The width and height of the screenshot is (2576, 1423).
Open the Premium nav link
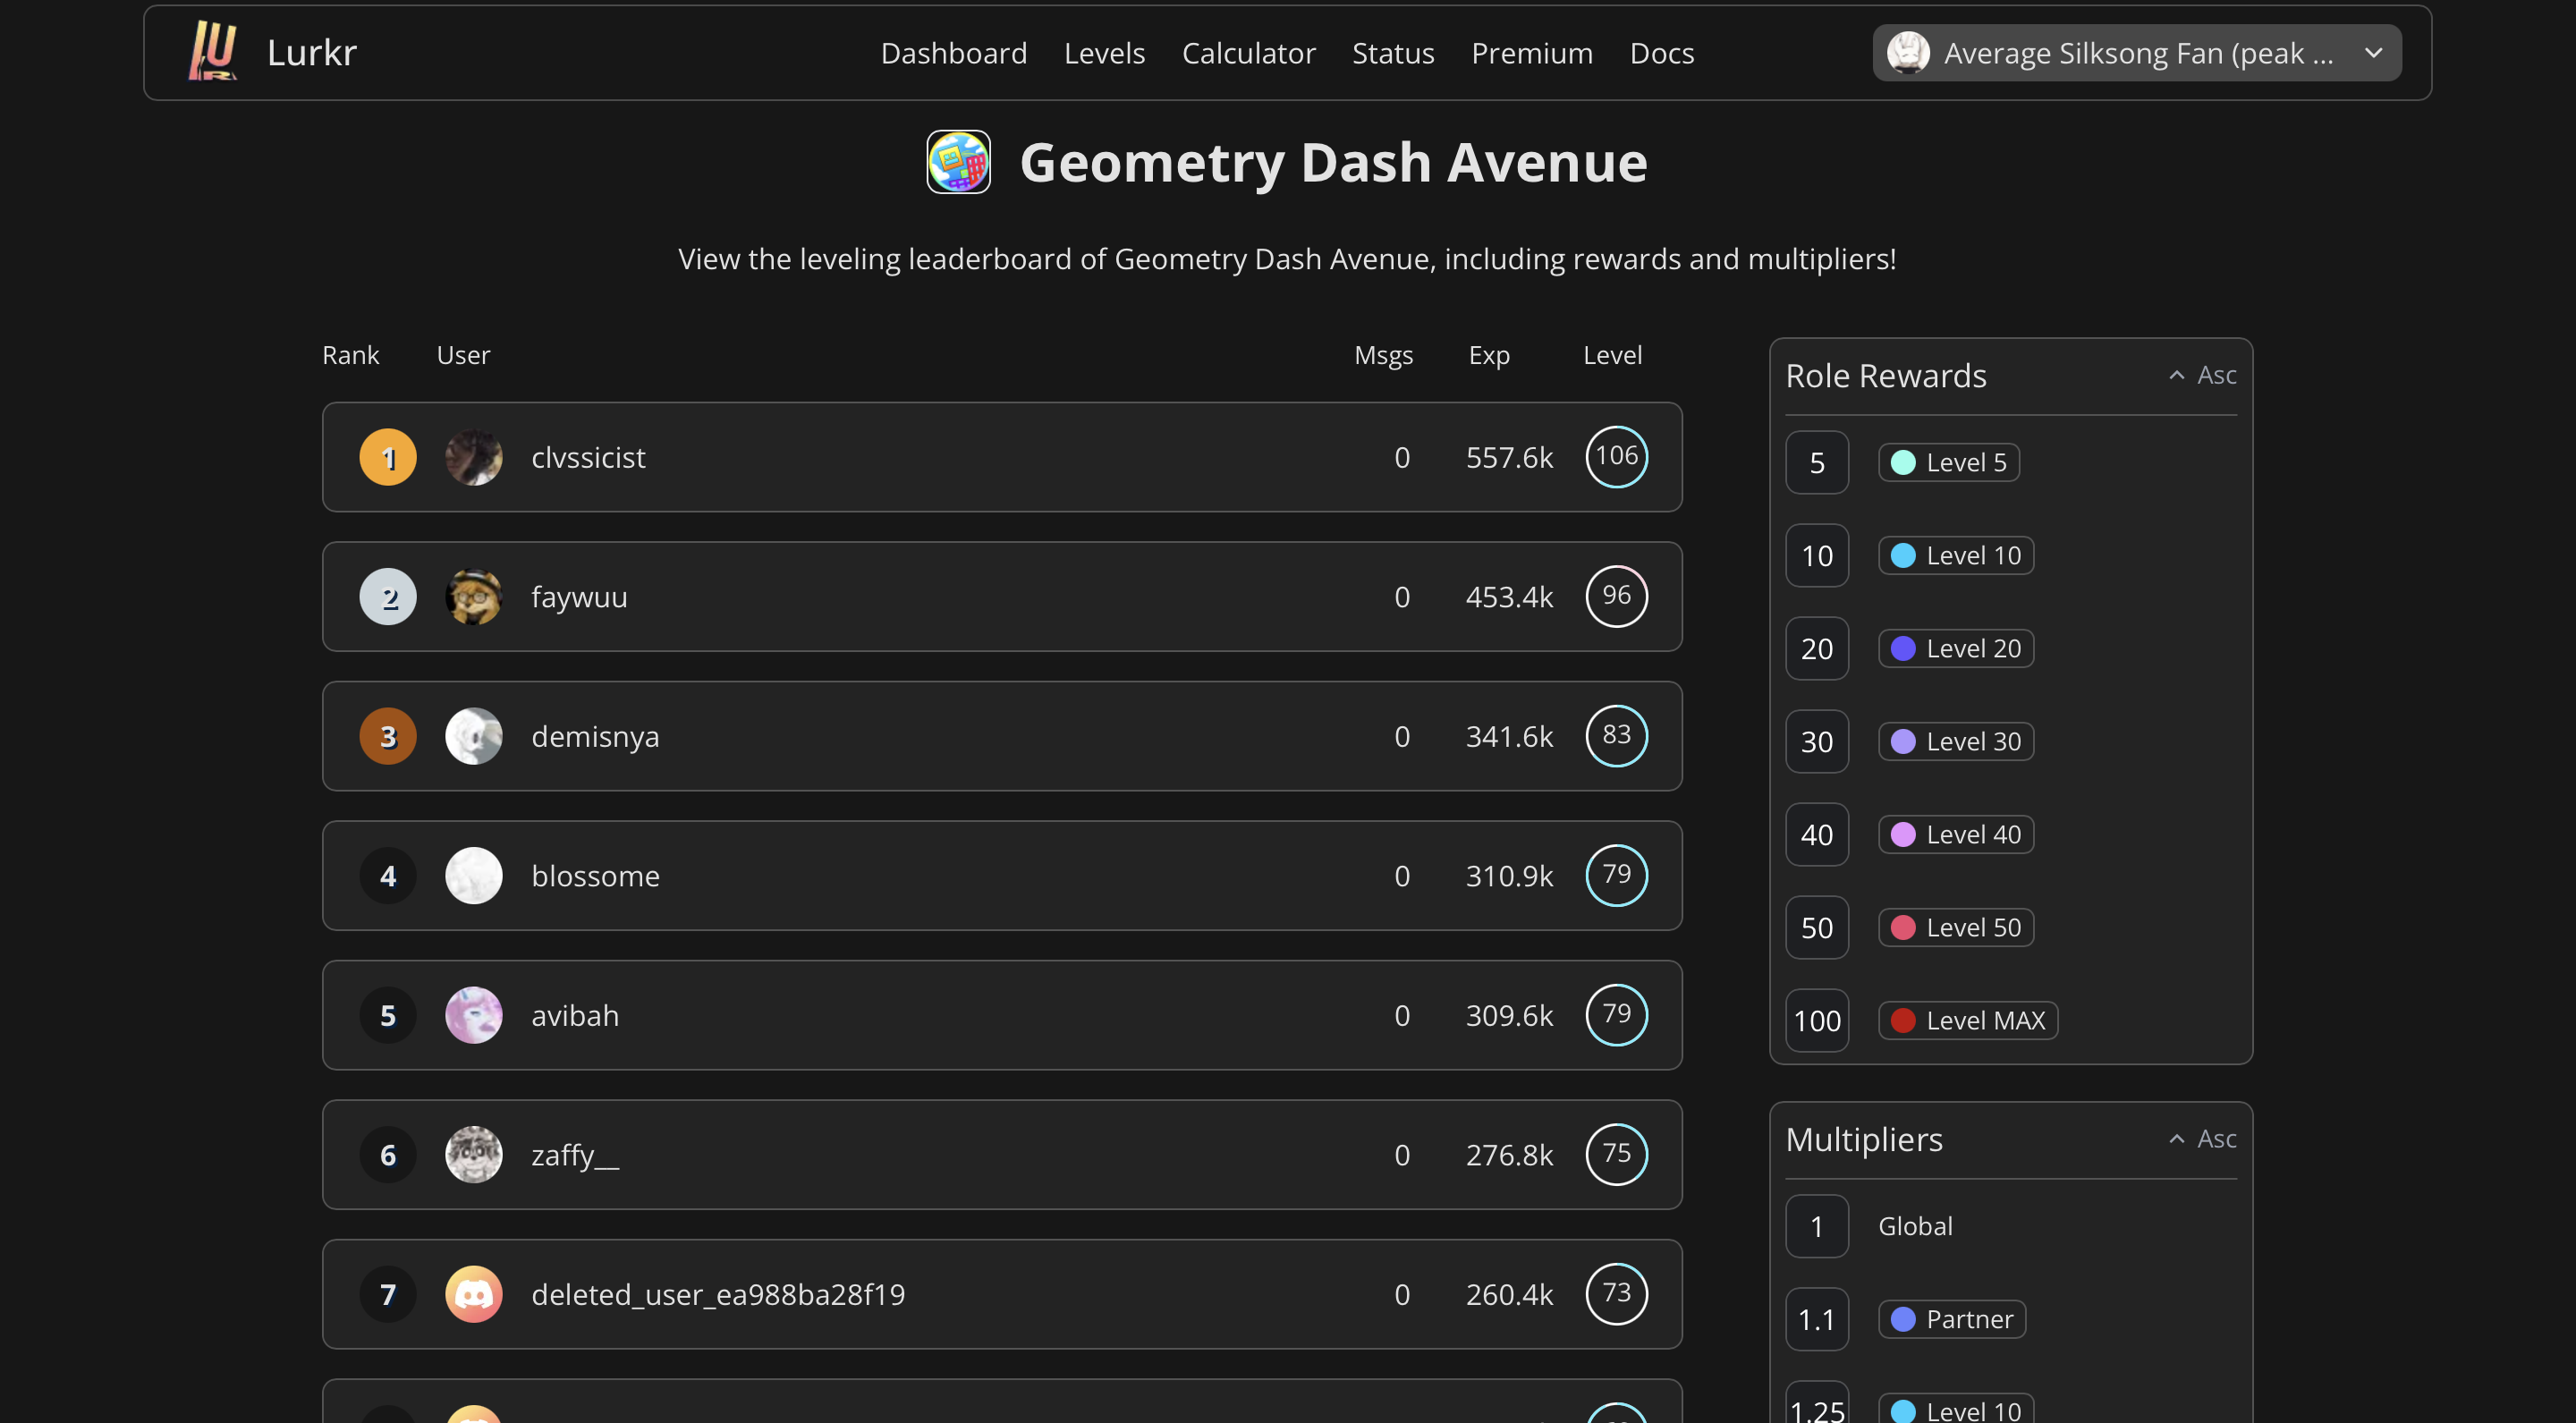pos(1531,53)
